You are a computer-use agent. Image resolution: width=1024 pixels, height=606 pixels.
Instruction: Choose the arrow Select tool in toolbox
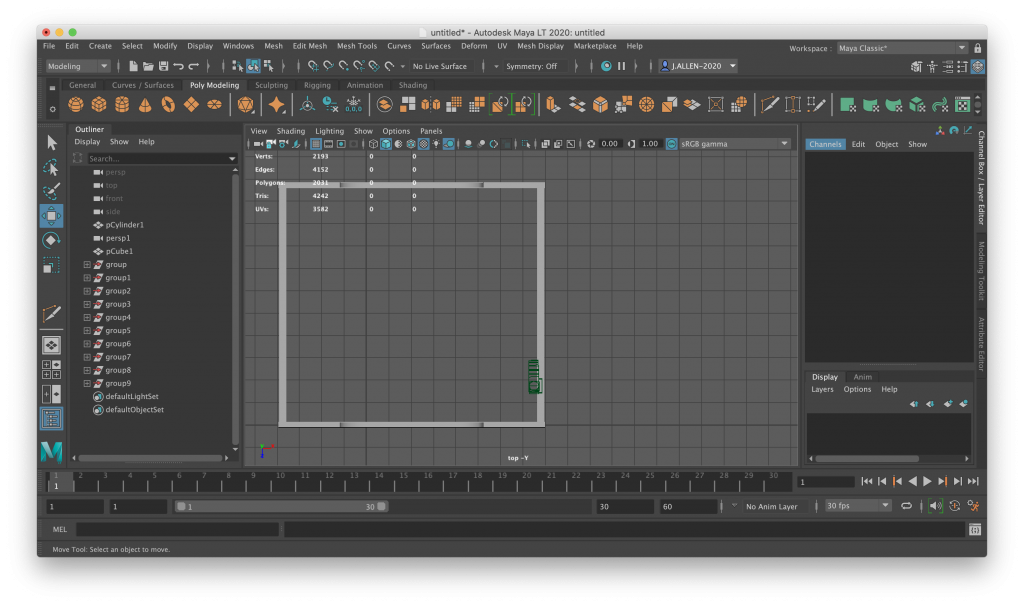tap(51, 142)
